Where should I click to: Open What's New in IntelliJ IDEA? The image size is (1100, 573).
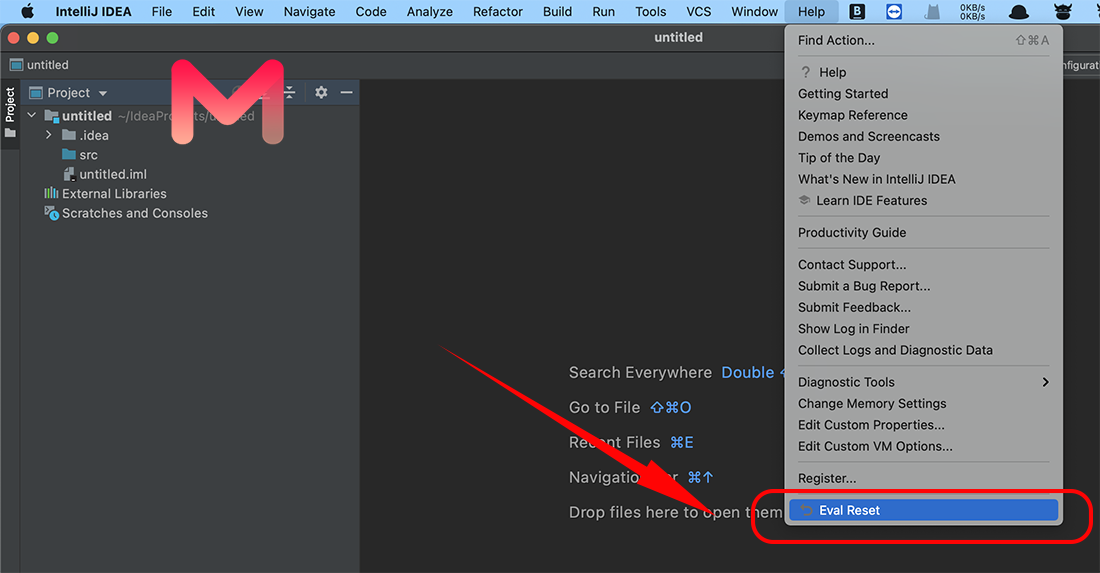coord(923,179)
